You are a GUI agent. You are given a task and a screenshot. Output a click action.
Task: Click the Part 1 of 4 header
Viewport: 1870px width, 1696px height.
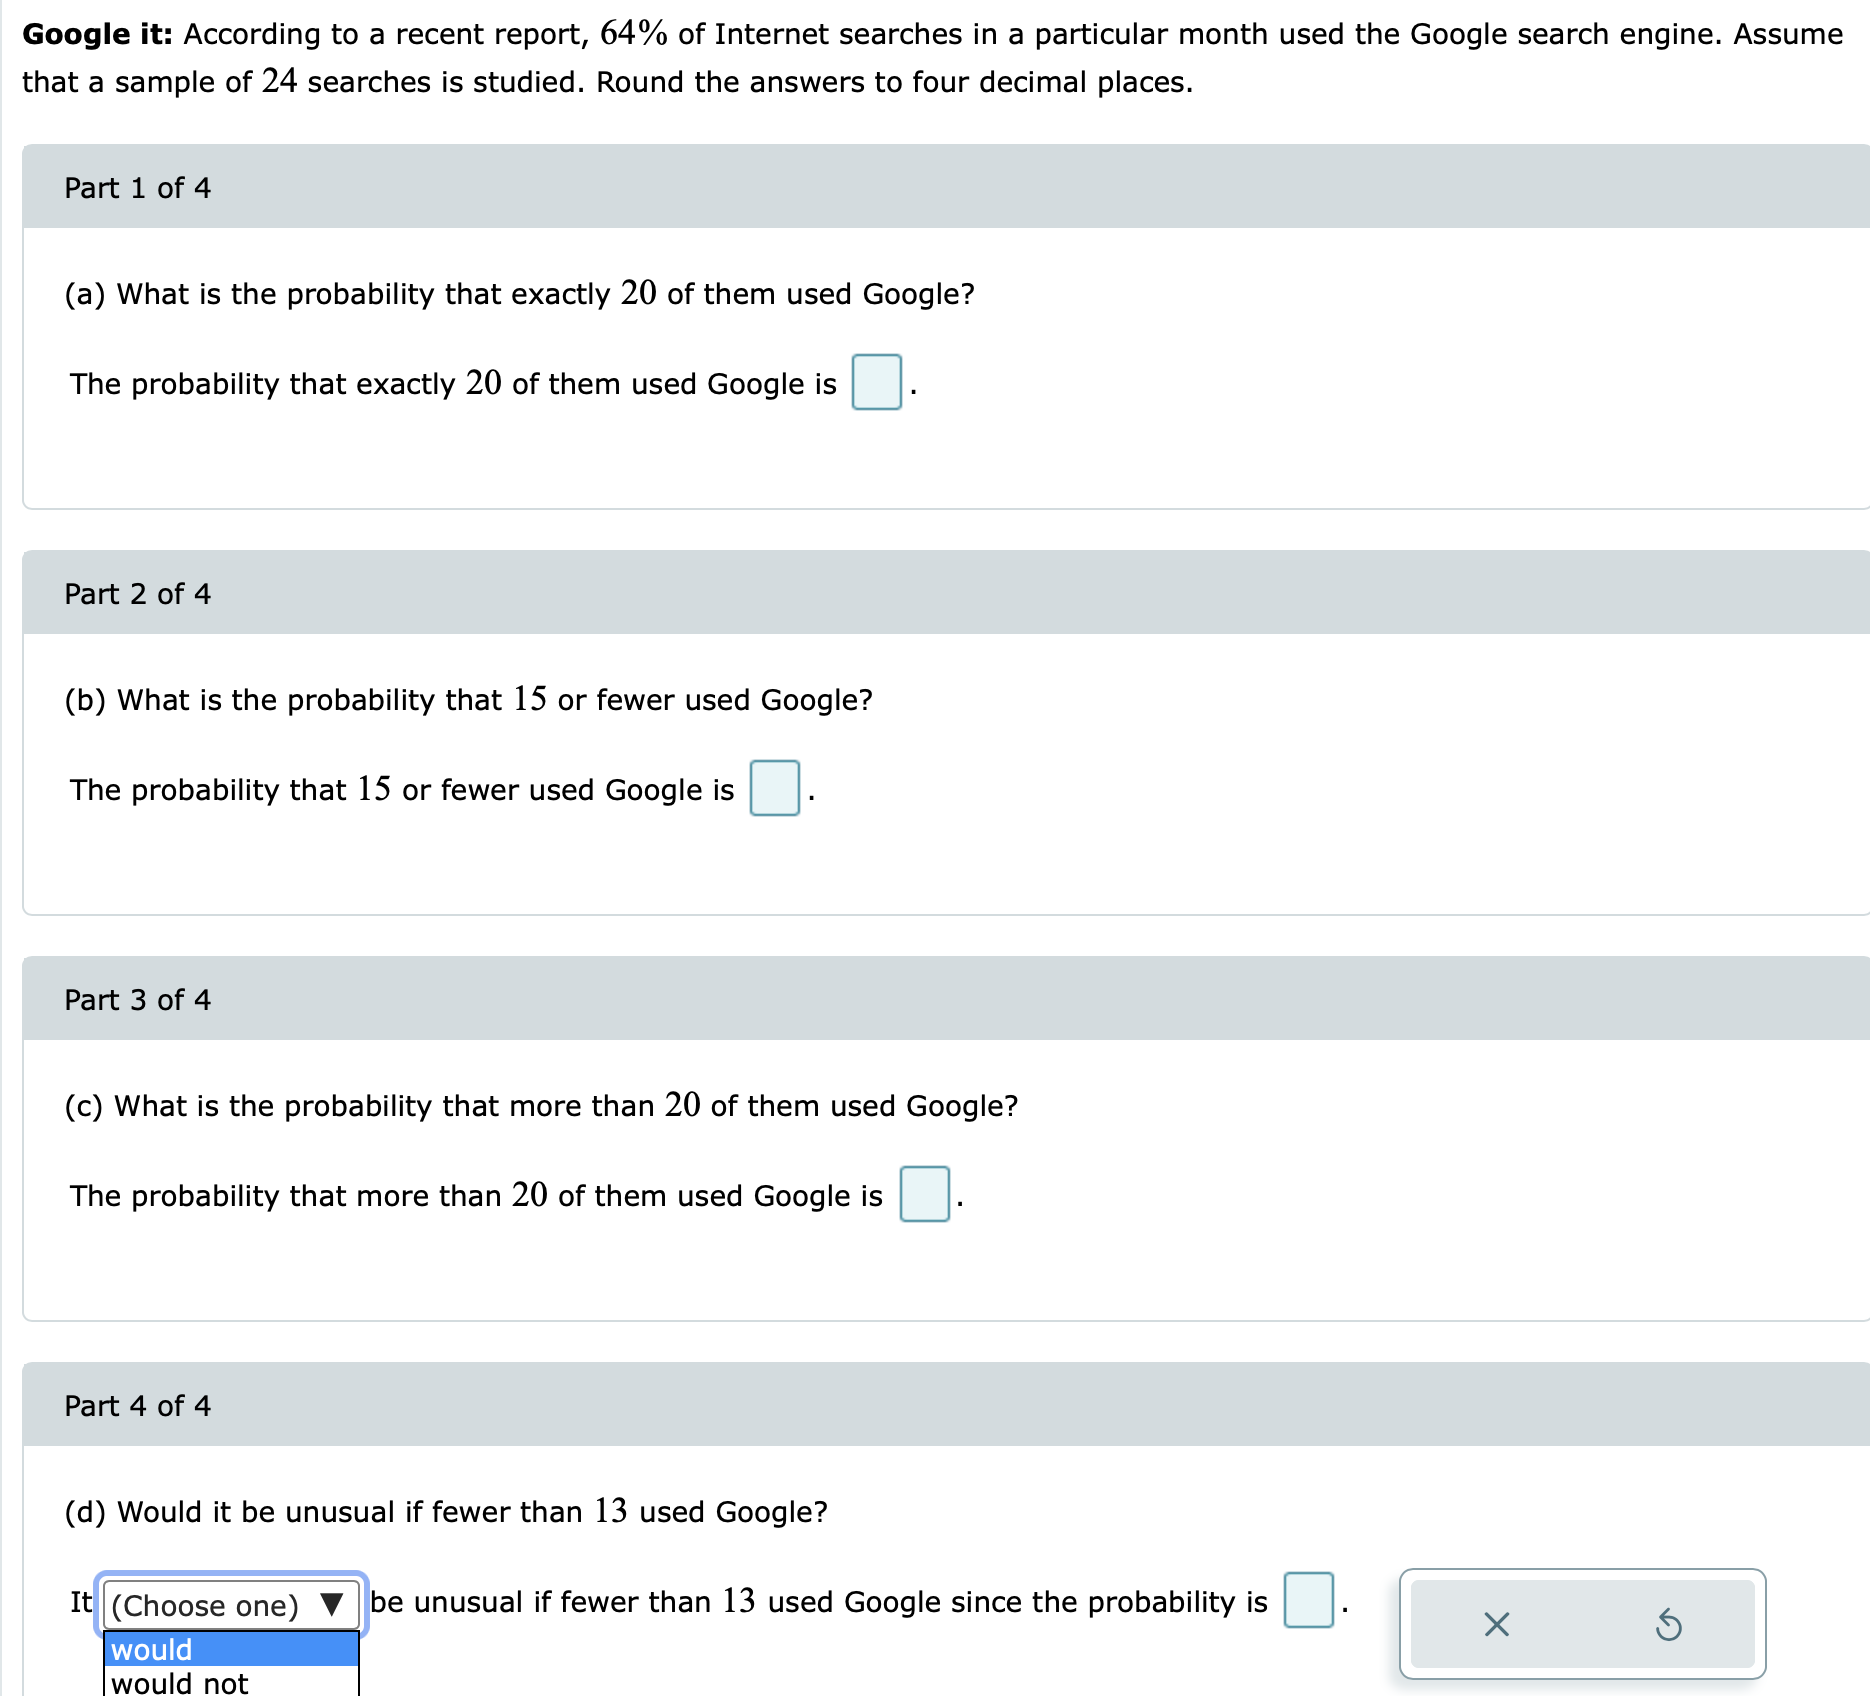point(137,187)
